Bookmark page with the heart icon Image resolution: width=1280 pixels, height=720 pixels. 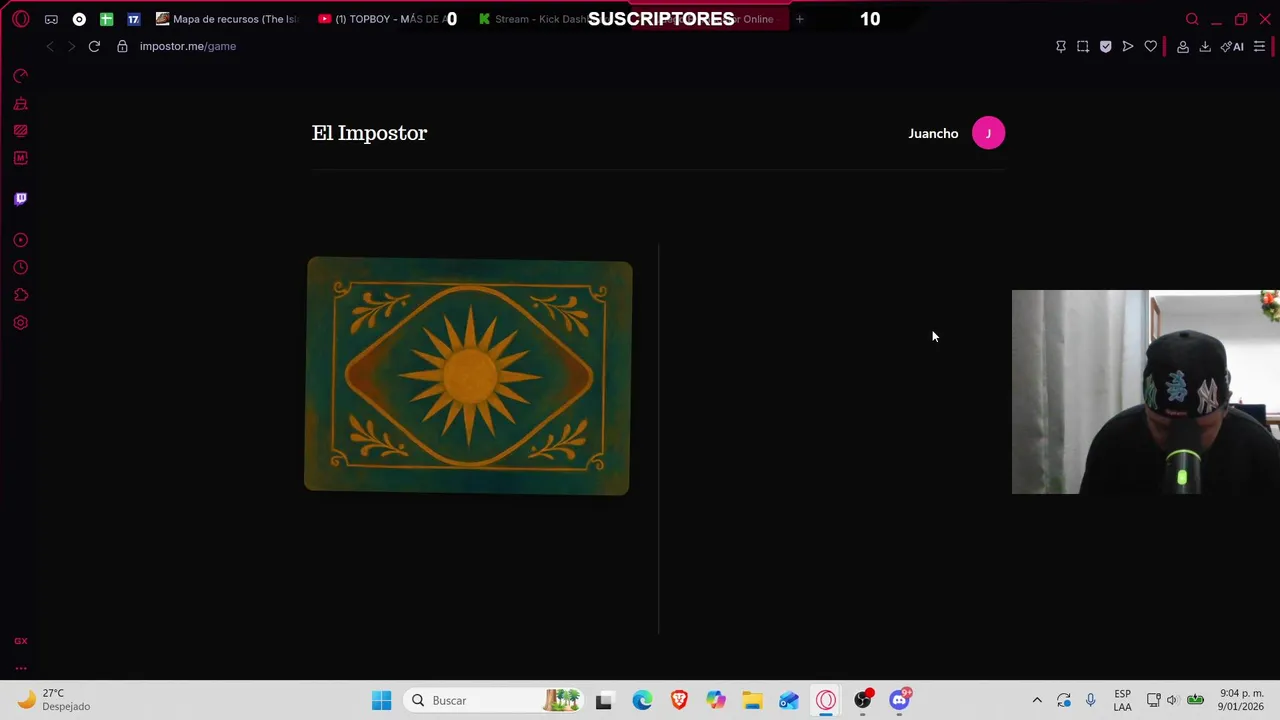point(1151,46)
